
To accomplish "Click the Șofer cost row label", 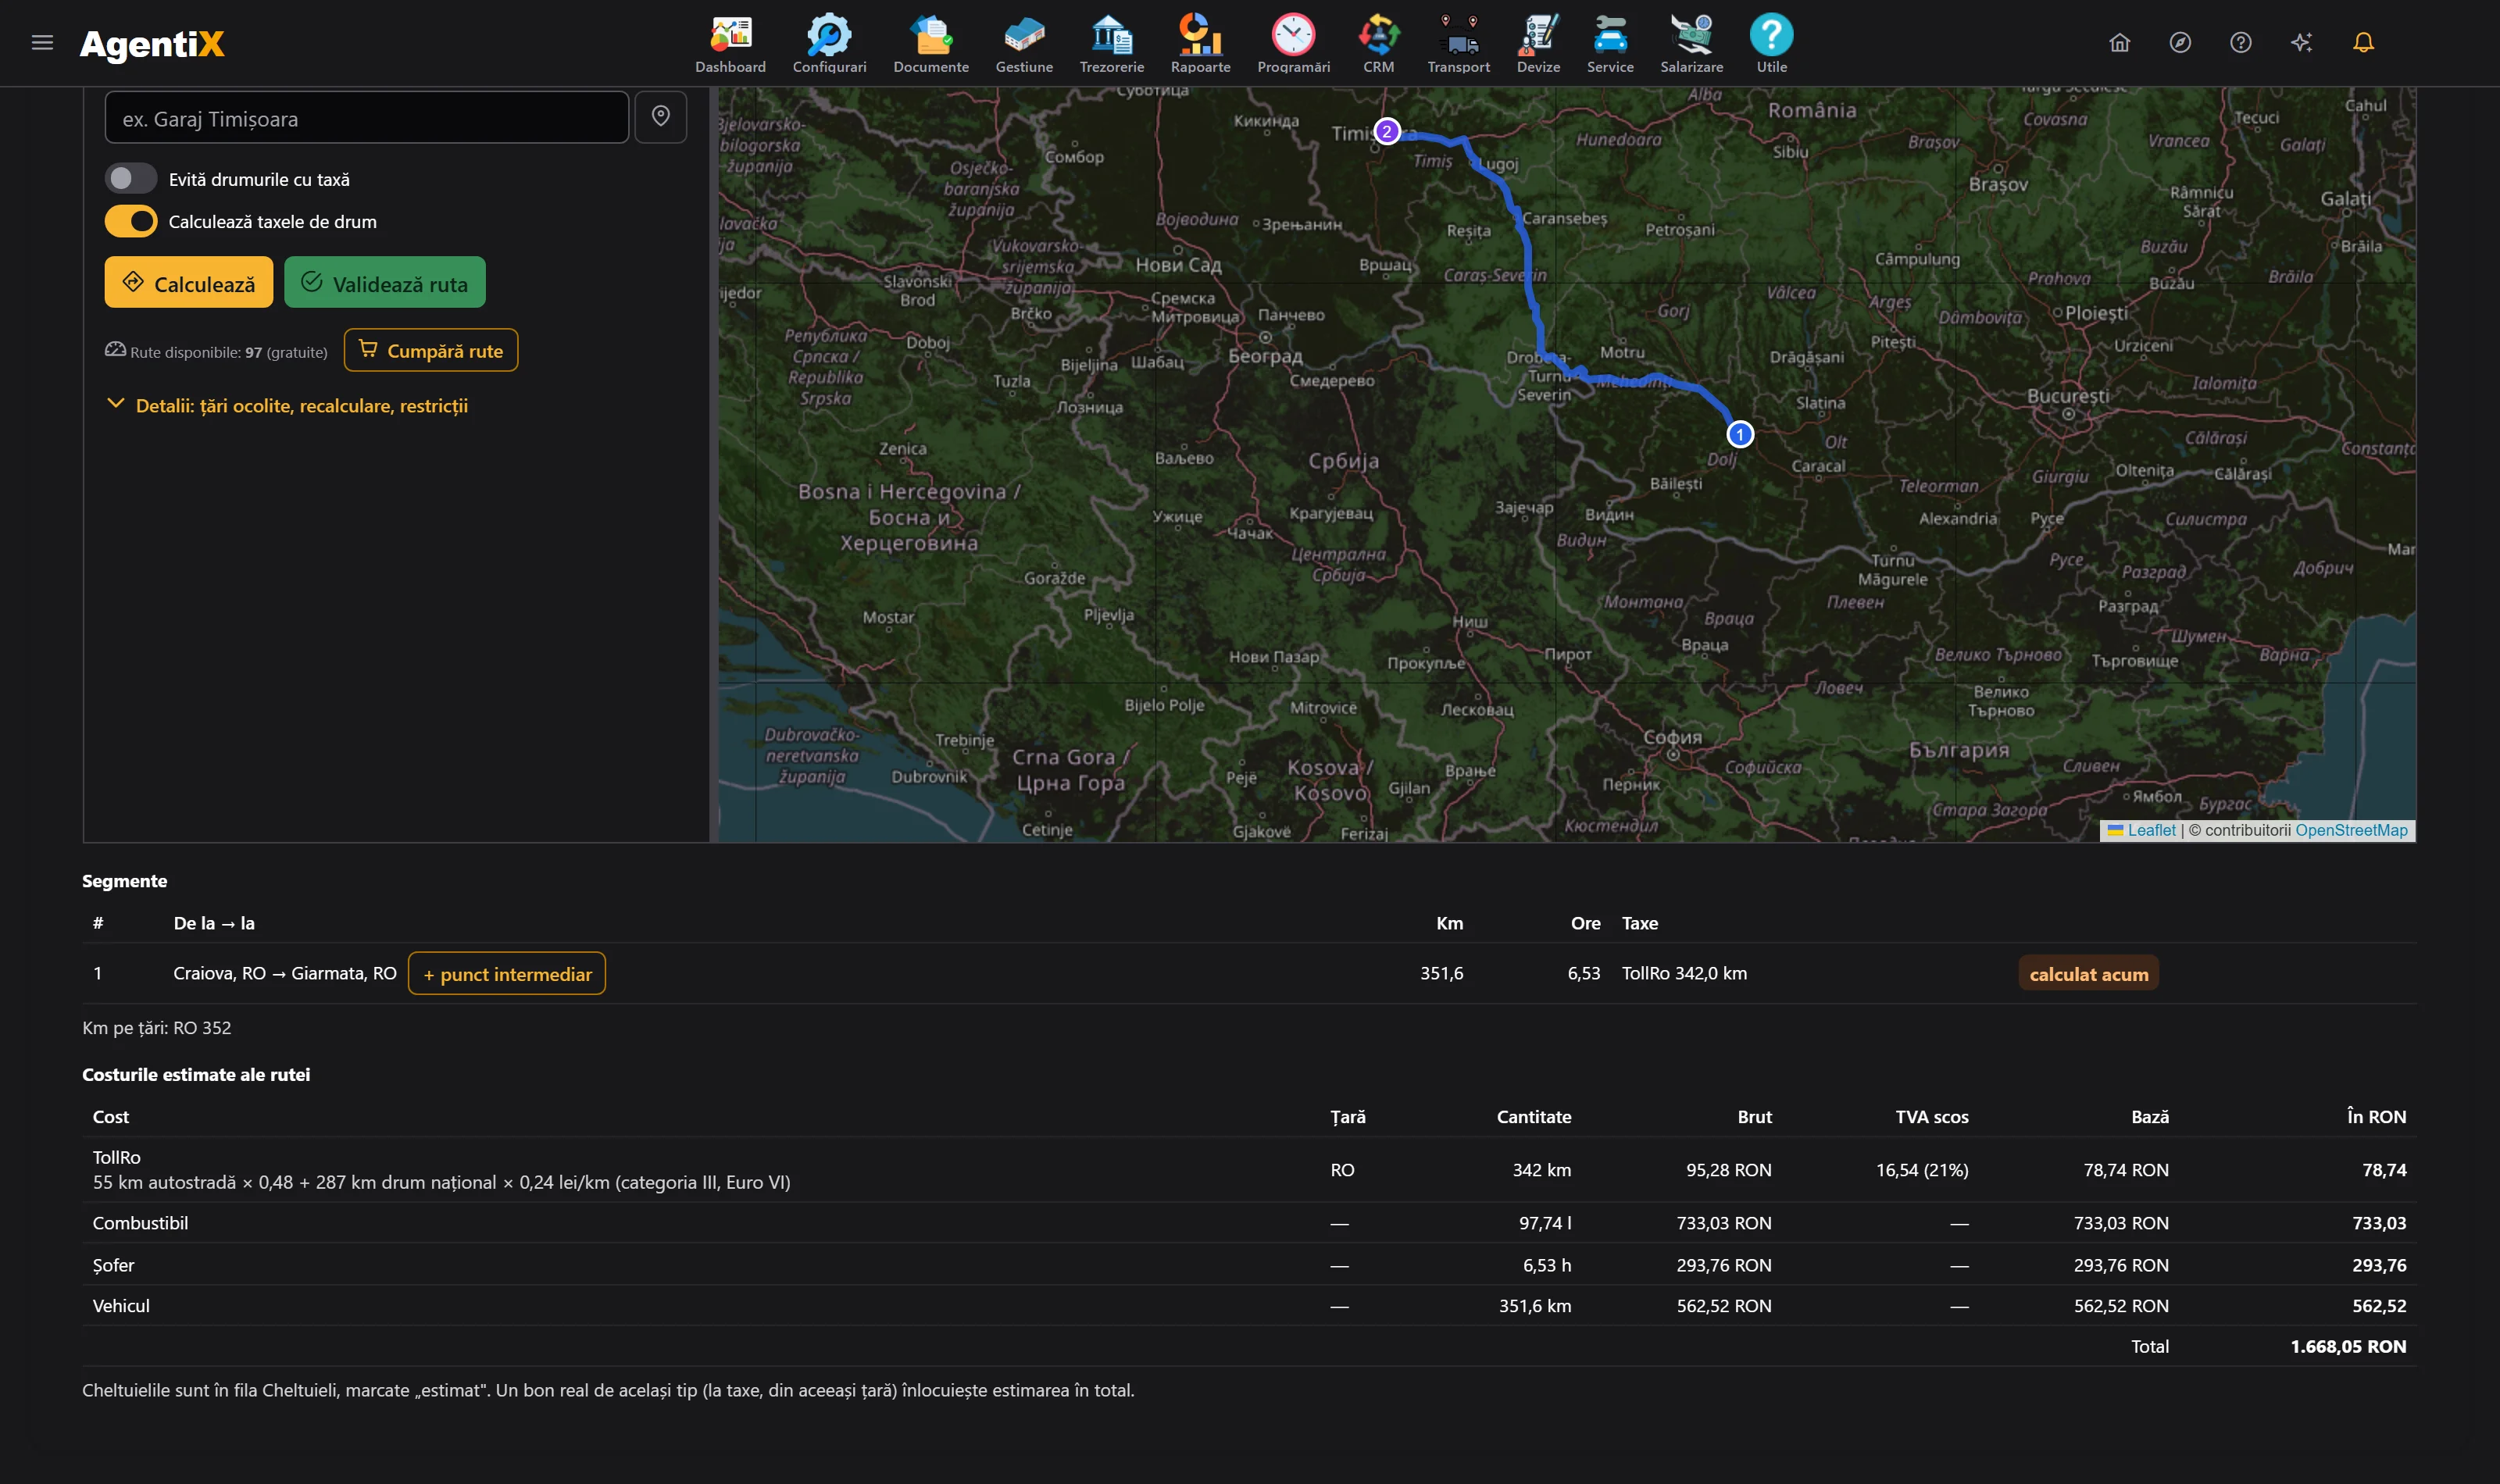I will click(x=113, y=1265).
